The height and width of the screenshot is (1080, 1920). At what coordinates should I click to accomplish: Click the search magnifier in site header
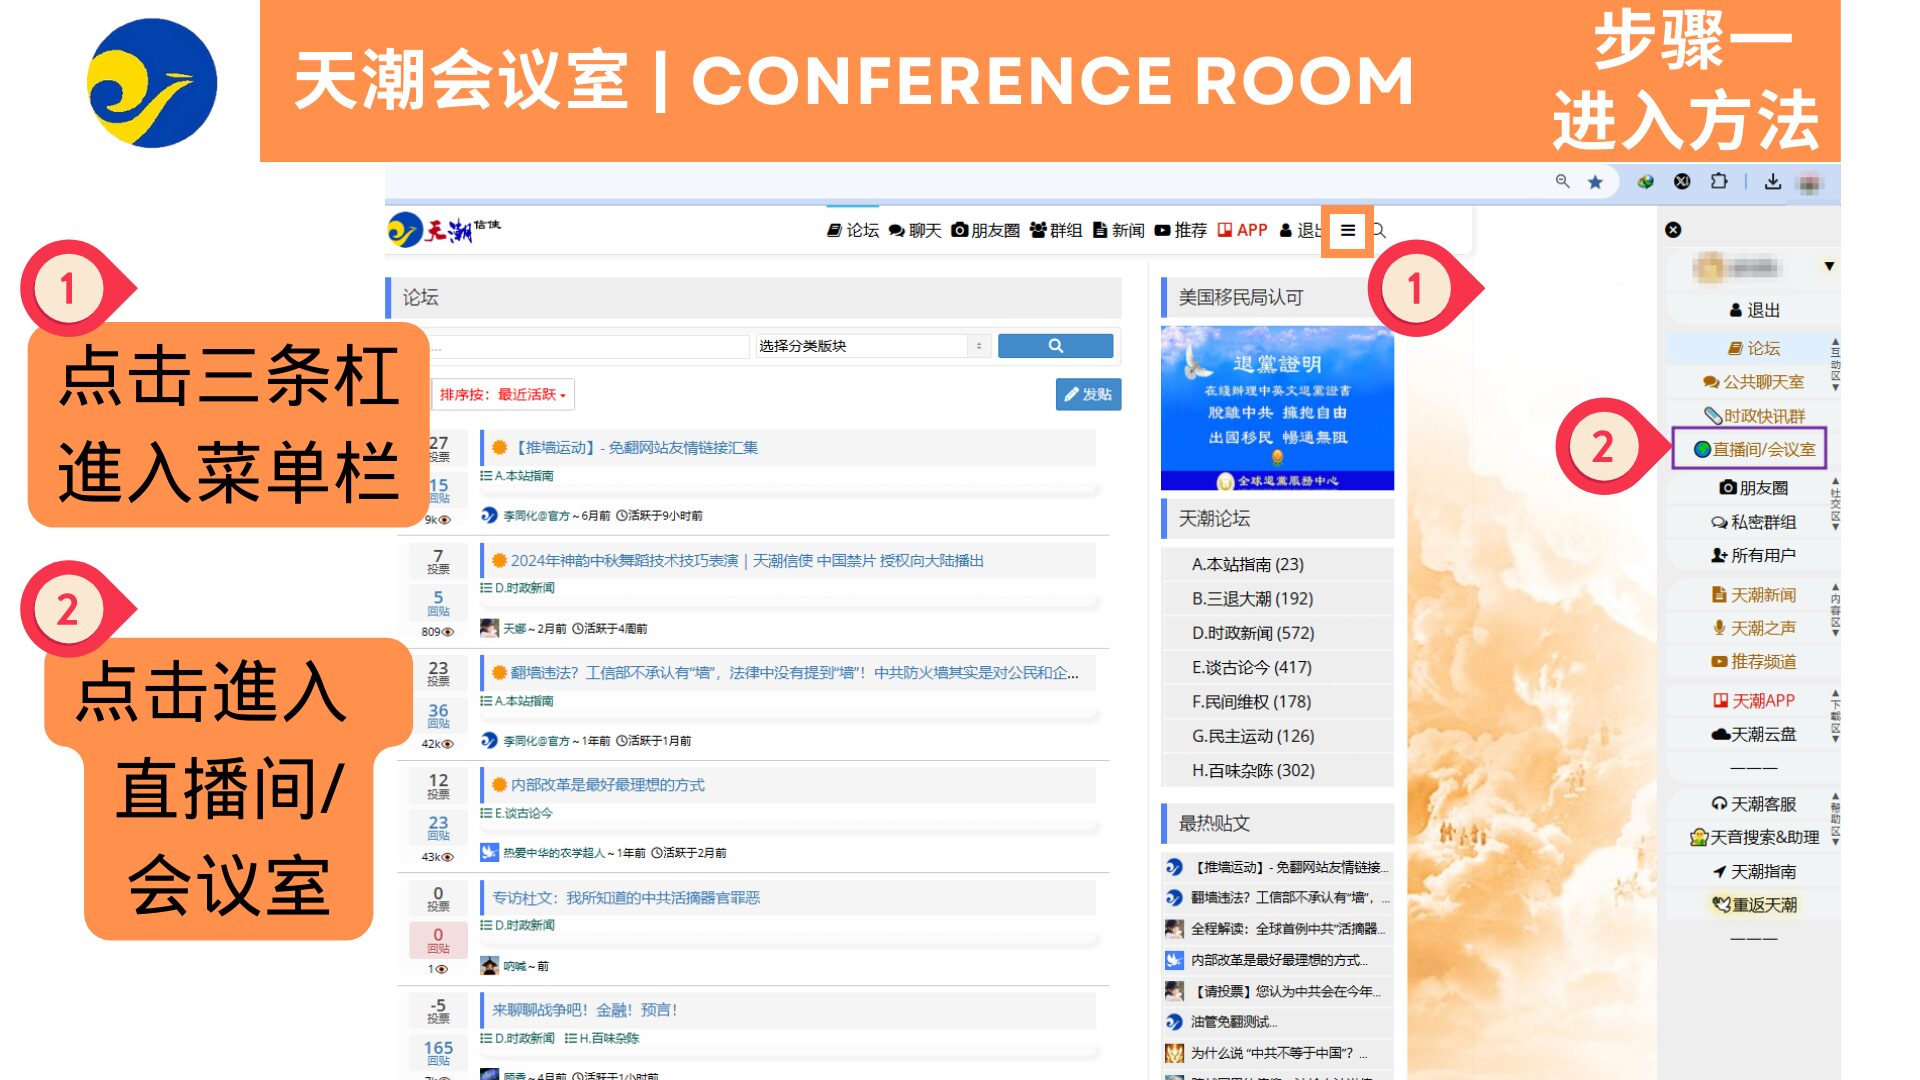[1380, 231]
